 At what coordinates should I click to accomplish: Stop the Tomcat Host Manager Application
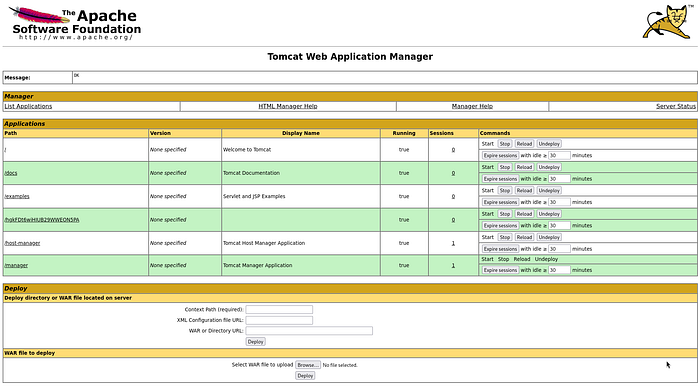point(504,237)
